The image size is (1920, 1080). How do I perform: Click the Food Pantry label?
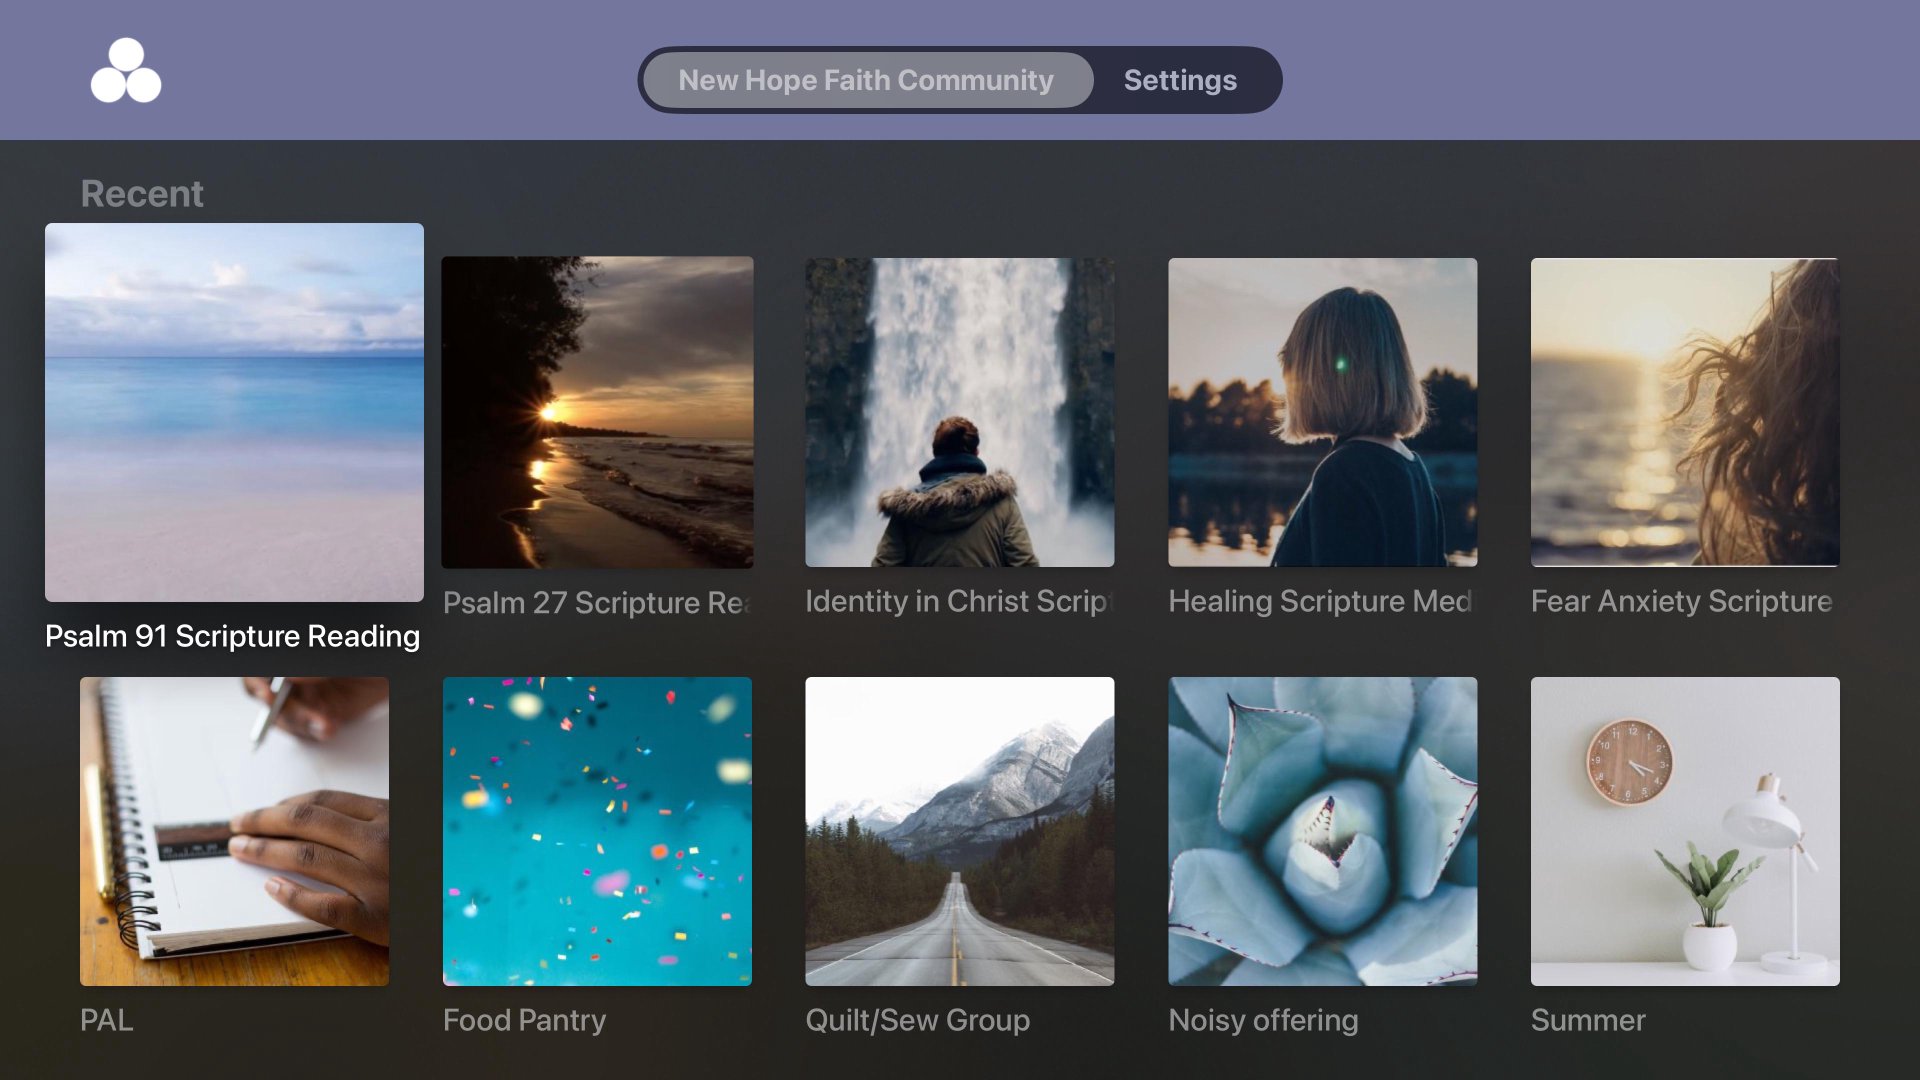524,1020
